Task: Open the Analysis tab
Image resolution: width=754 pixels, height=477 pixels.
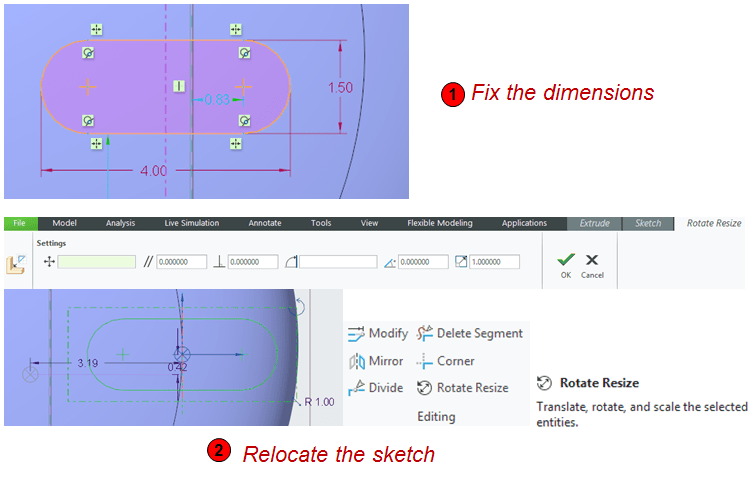Action: [120, 223]
